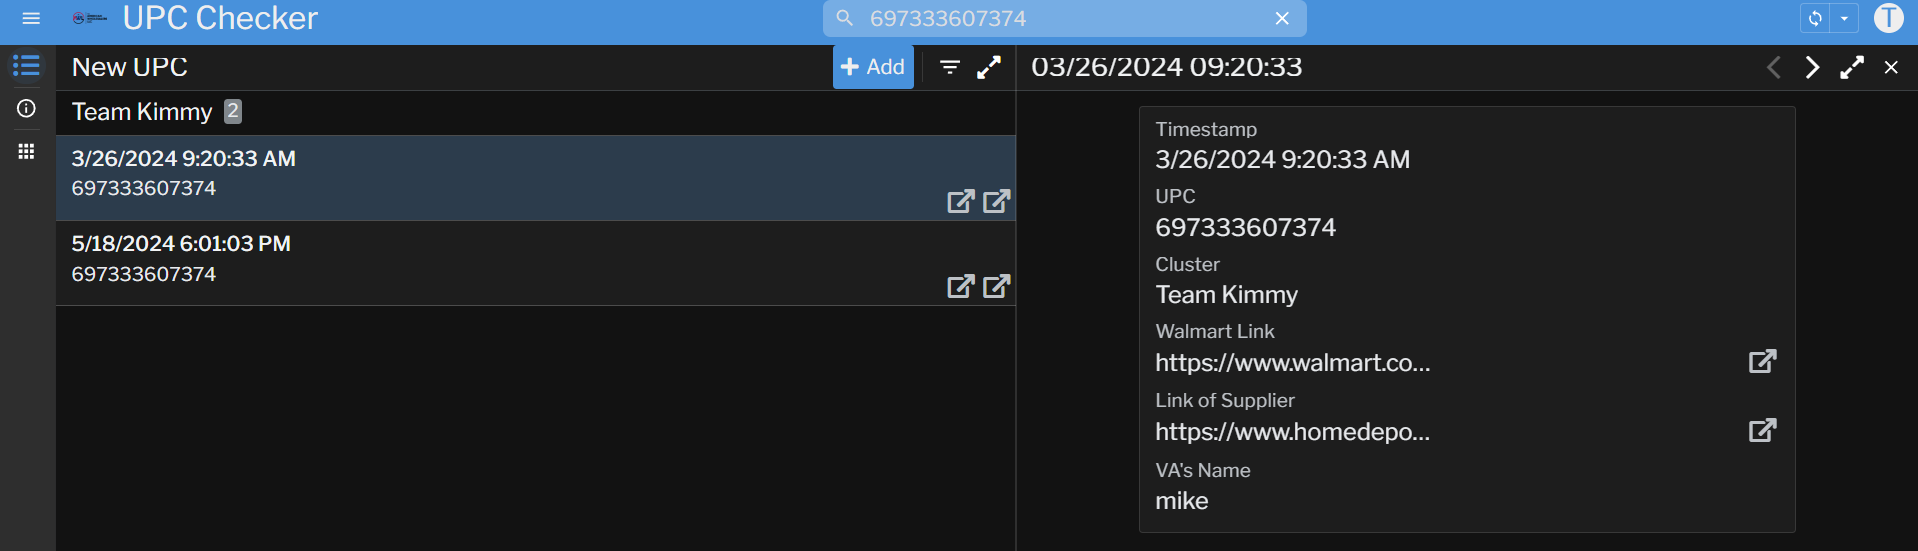Collapse the Team Kimmy group header

142,112
